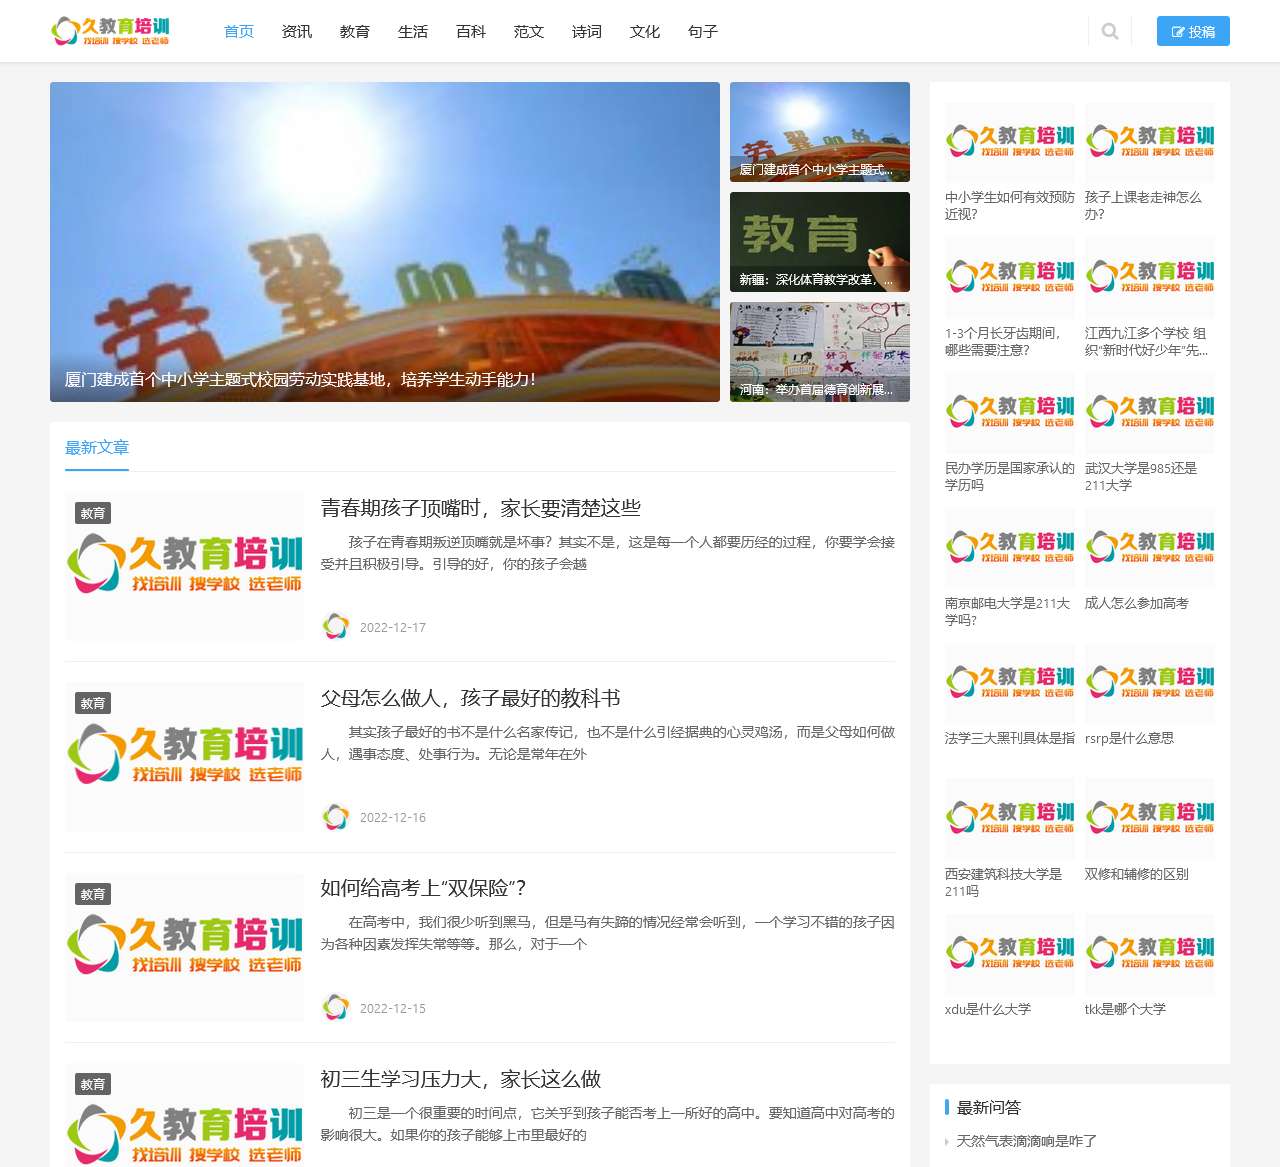Click the date 2022-12-17 text
The image size is (1280, 1167).
(393, 627)
